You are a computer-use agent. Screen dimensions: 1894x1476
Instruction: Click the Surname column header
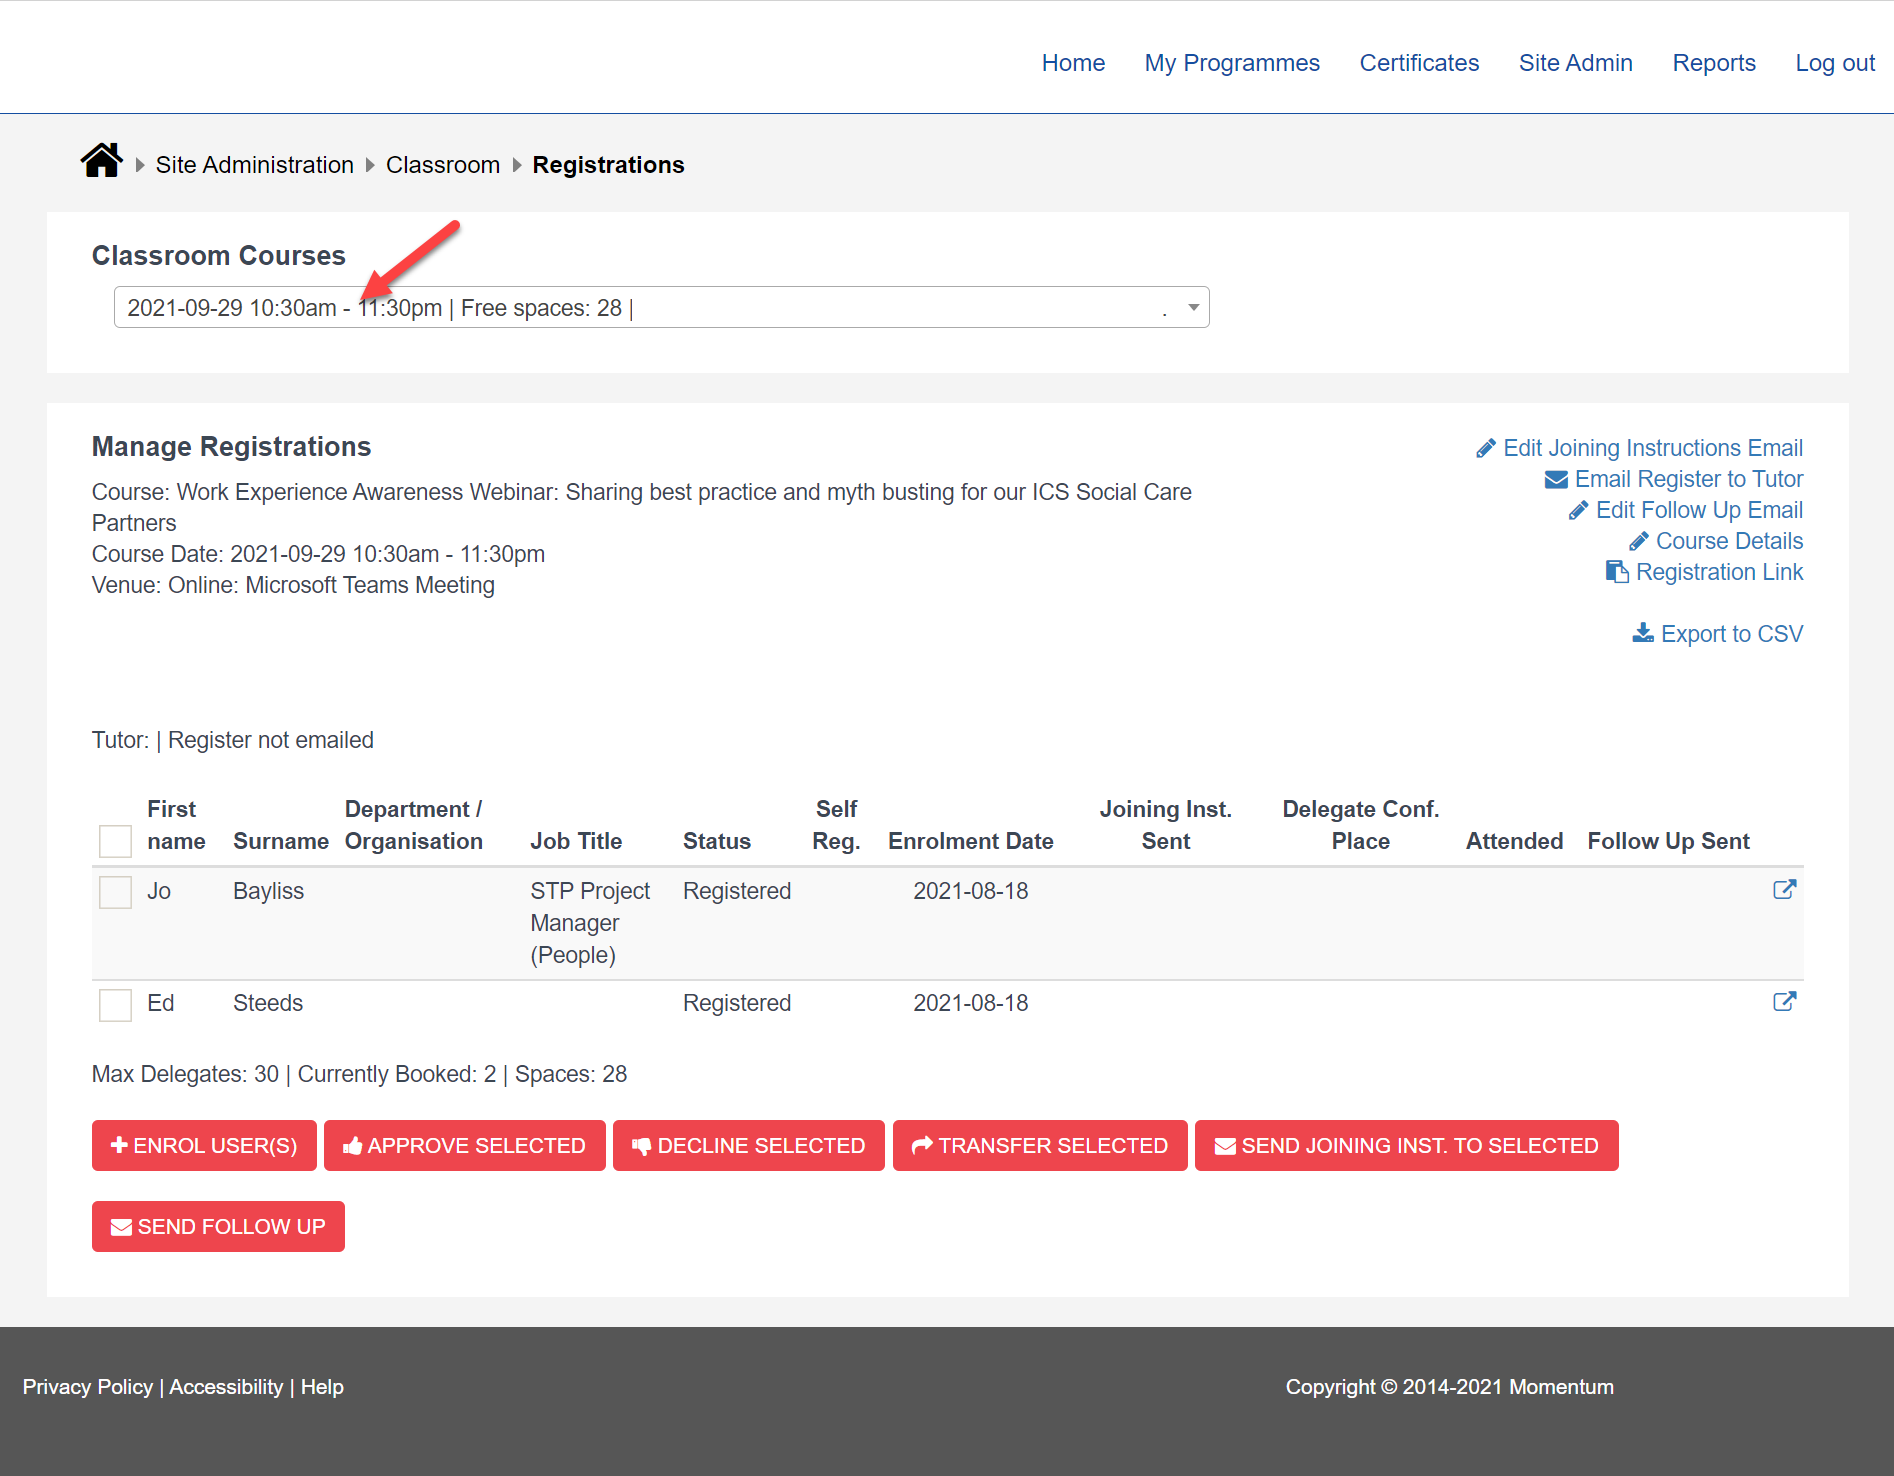pyautogui.click(x=281, y=841)
